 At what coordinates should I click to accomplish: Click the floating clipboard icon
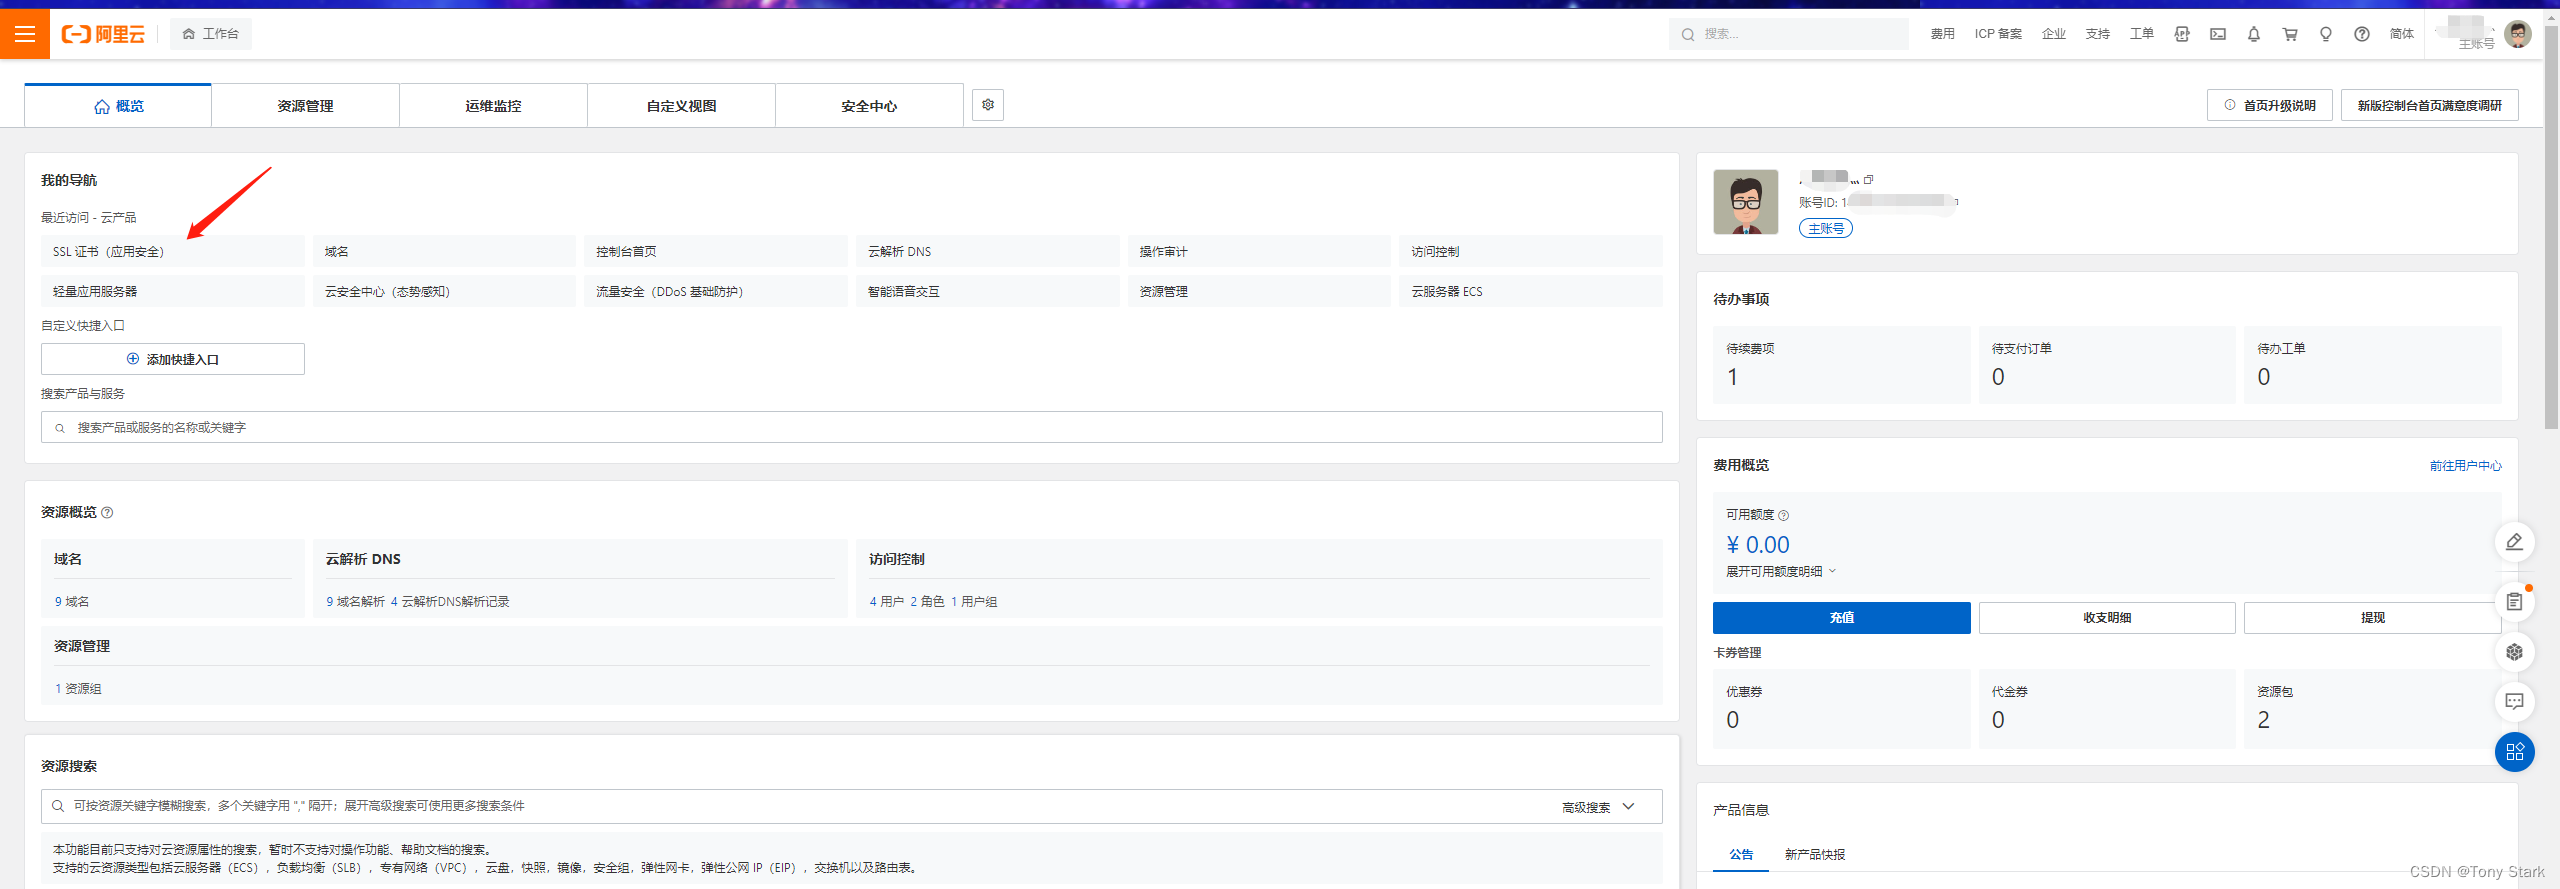tap(2514, 602)
